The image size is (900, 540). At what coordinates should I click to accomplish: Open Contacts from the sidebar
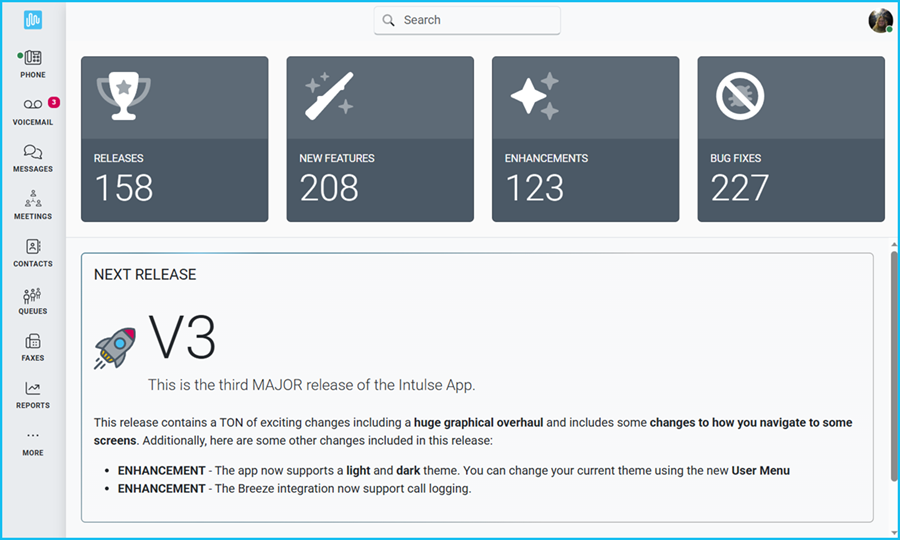click(33, 252)
